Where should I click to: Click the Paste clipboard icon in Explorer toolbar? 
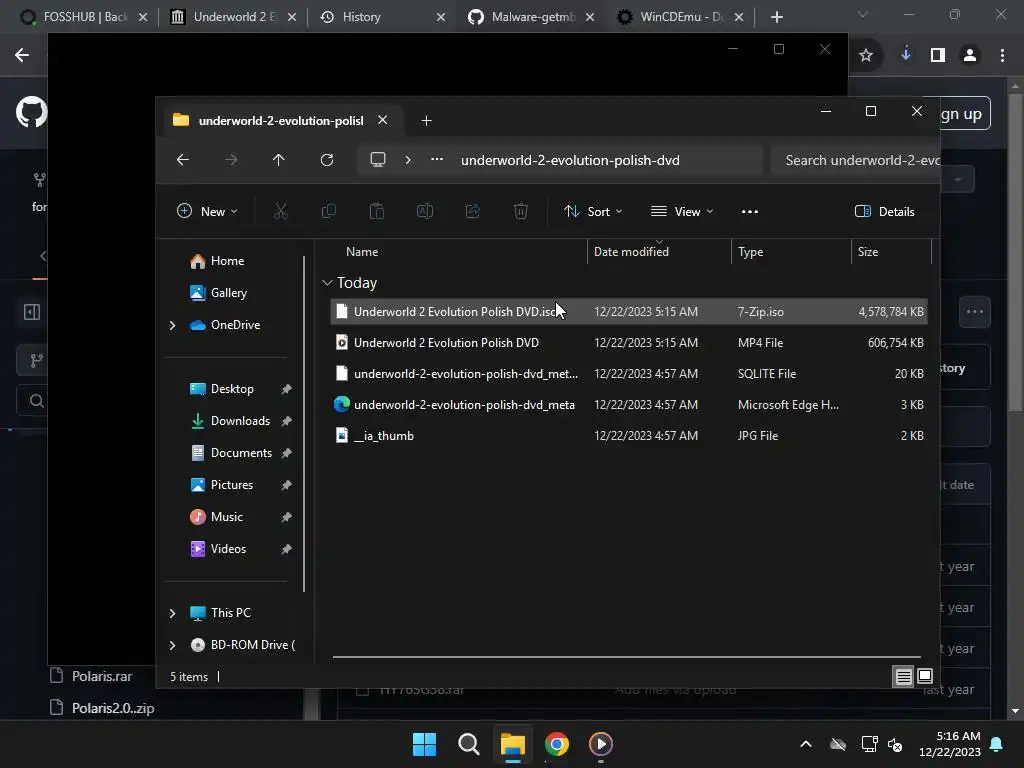(377, 211)
